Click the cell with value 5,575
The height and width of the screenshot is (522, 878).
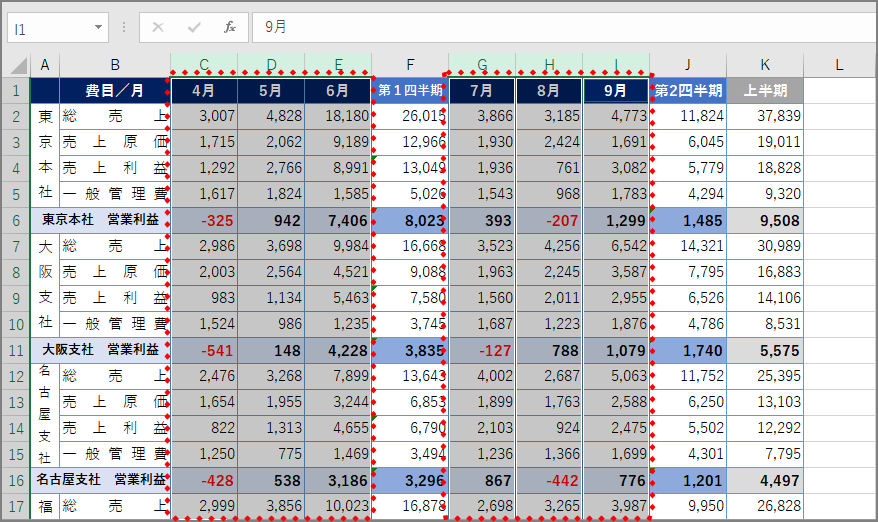(x=765, y=351)
